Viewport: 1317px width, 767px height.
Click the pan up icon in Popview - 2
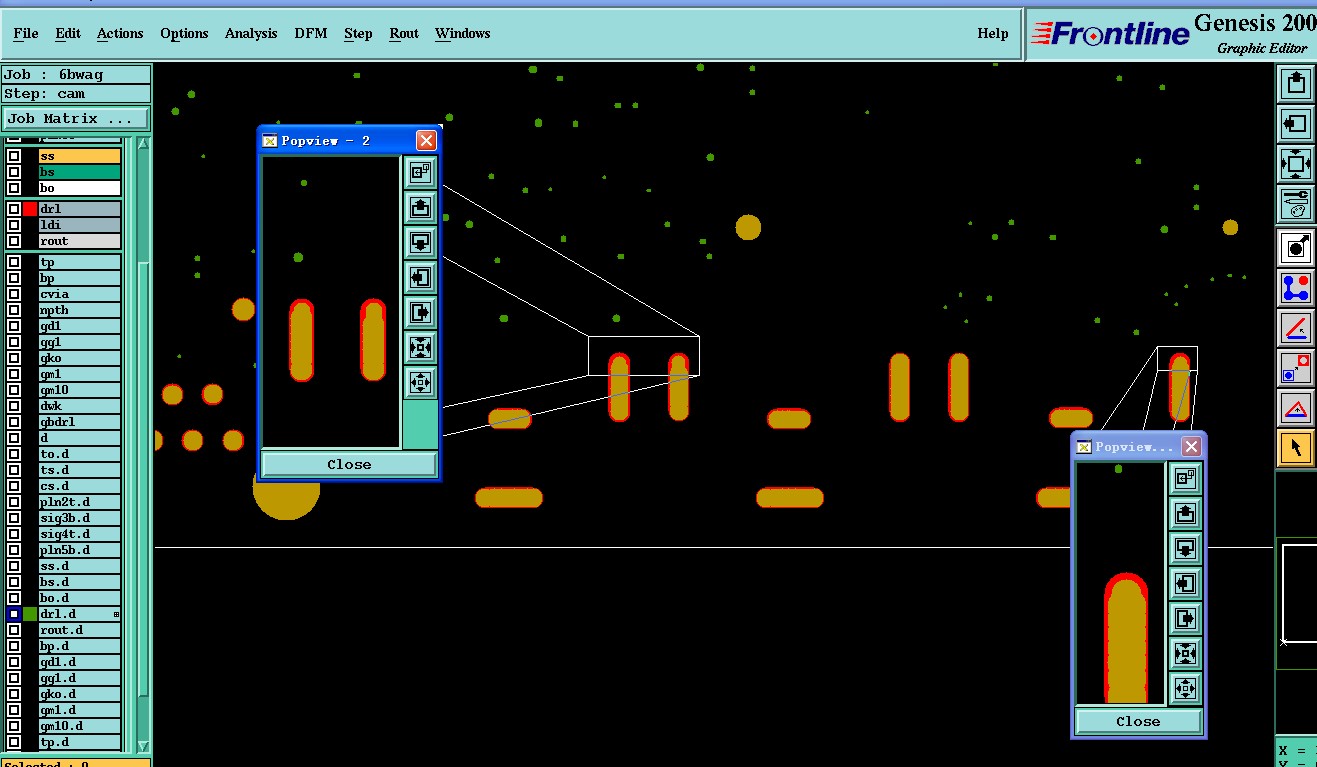[420, 207]
